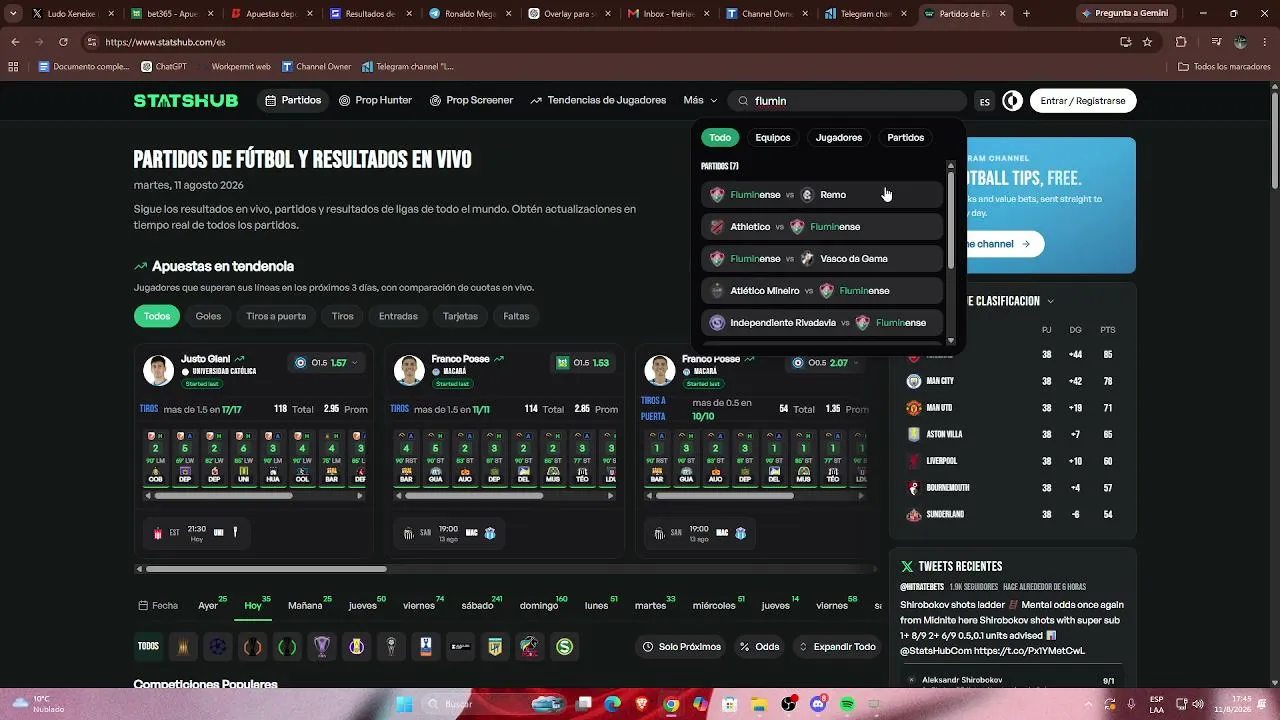Viewport: 1280px width, 720px height.
Task: Click Aston Villa crest in standings
Action: pyautogui.click(x=913, y=435)
